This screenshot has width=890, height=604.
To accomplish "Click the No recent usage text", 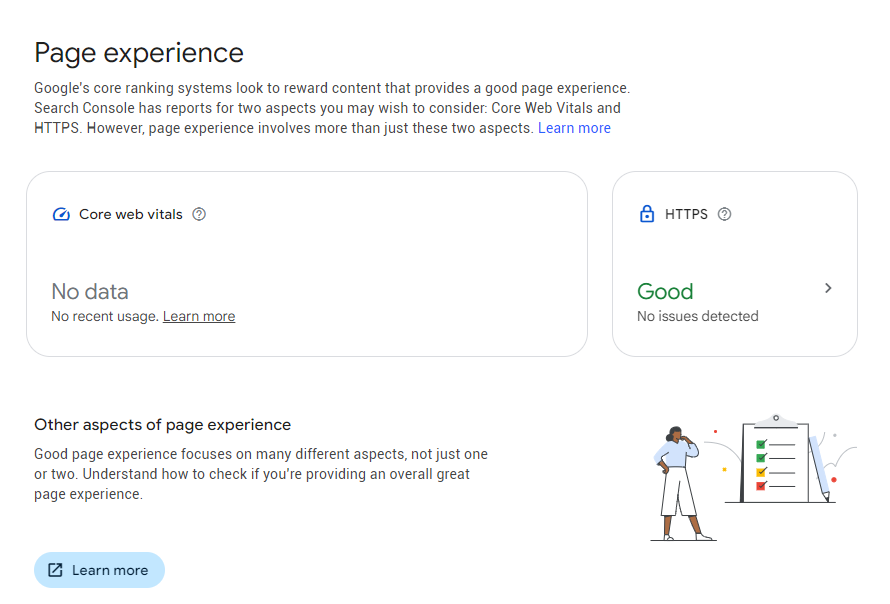I will (104, 316).
